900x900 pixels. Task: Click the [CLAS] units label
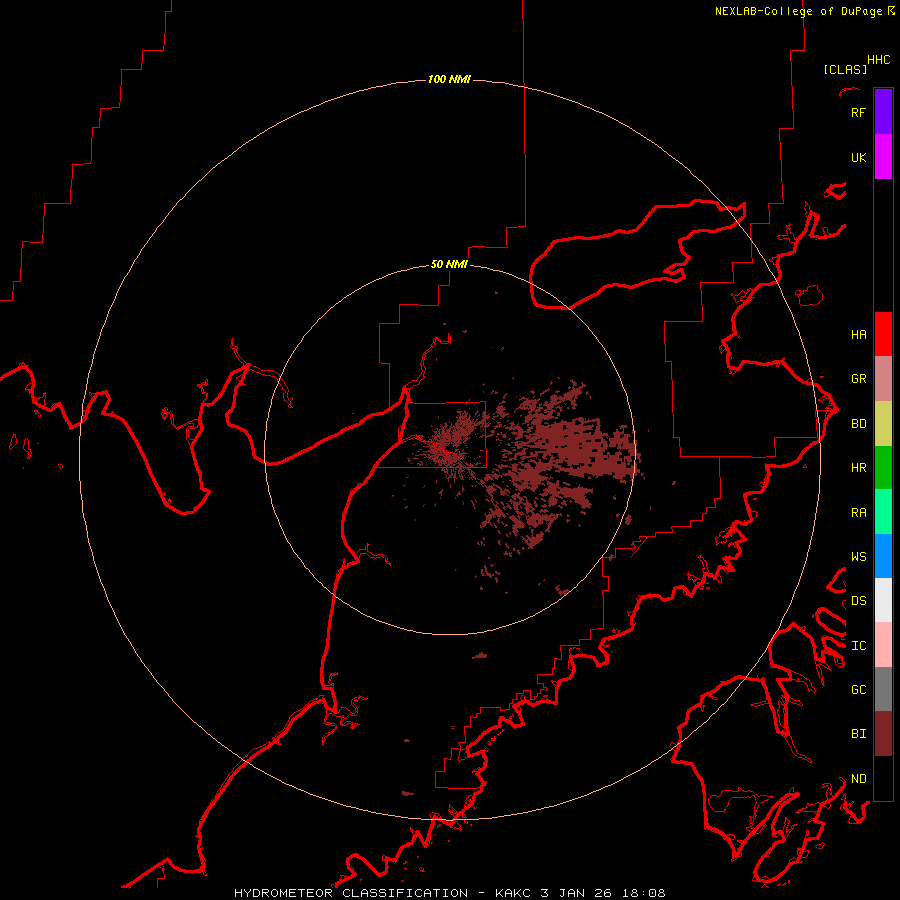point(845,69)
